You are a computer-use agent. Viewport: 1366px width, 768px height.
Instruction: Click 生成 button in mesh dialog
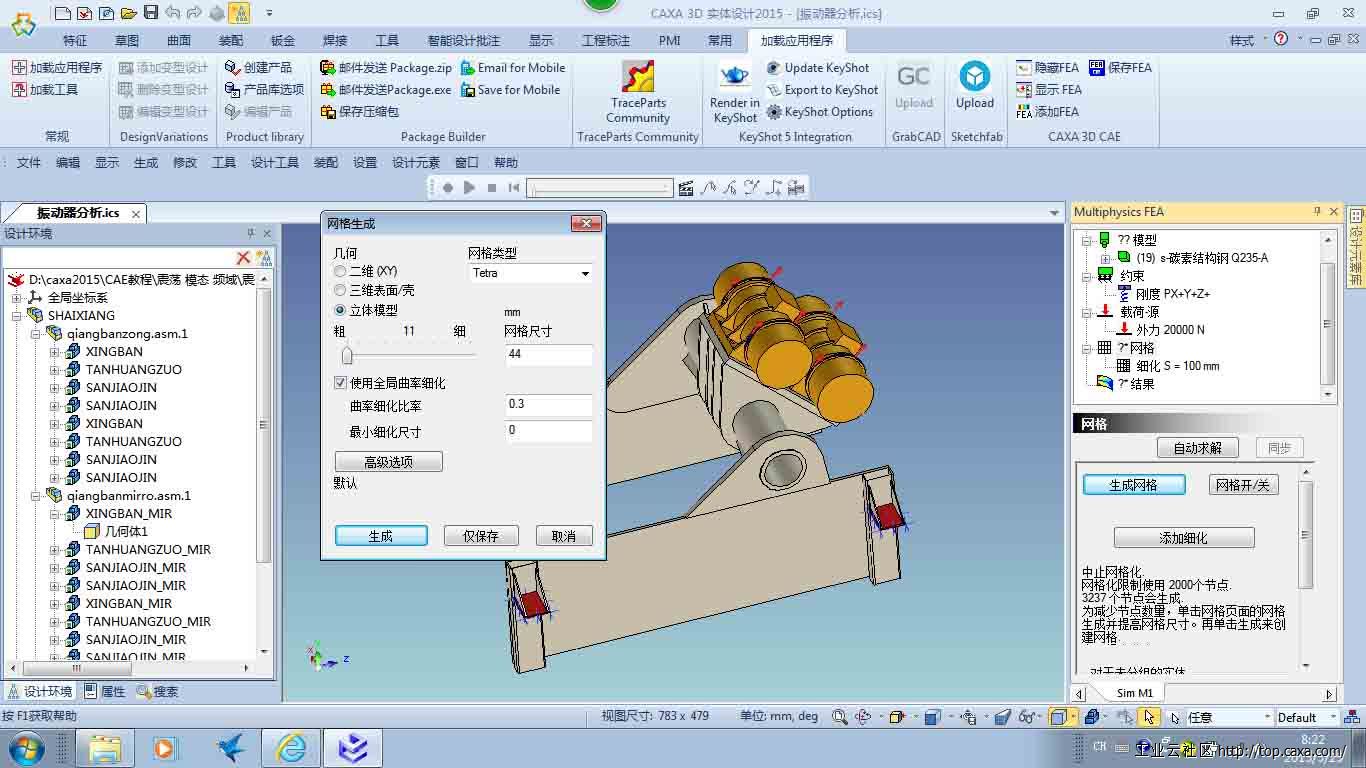click(x=381, y=536)
